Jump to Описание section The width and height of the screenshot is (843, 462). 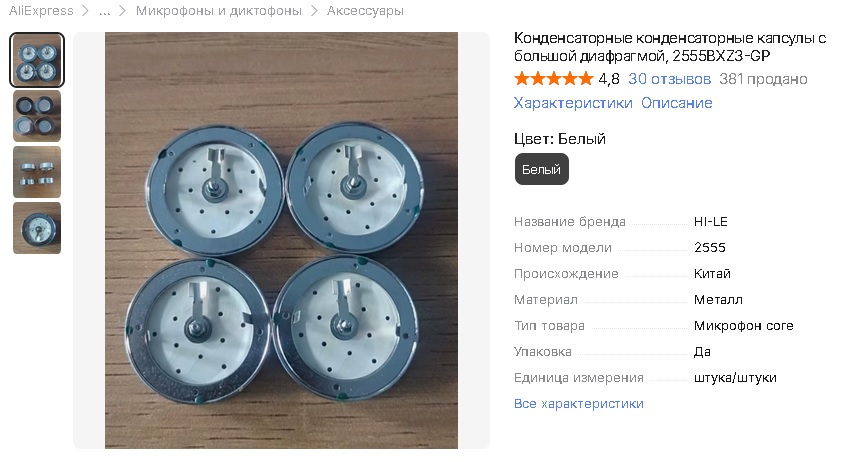676,103
